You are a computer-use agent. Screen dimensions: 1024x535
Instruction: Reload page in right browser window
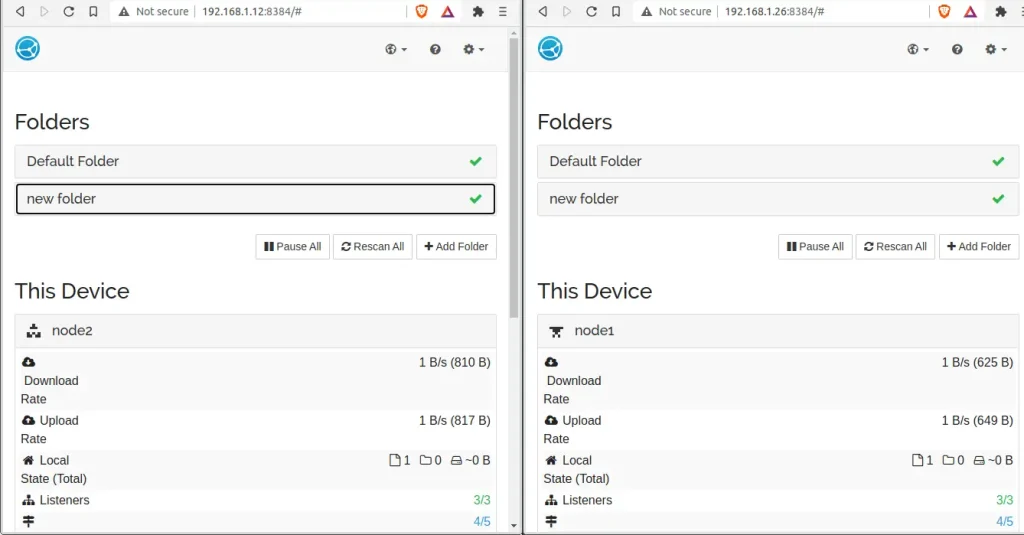(591, 11)
